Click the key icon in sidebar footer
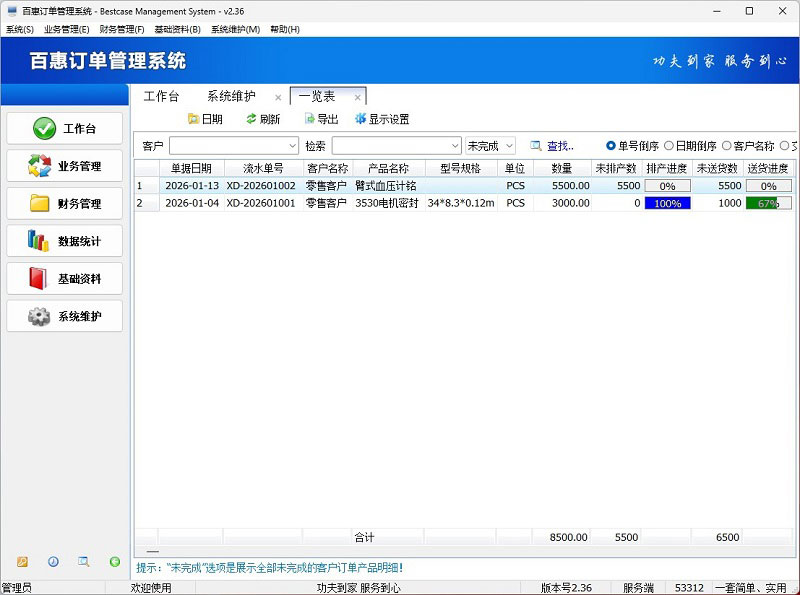 coord(22,562)
